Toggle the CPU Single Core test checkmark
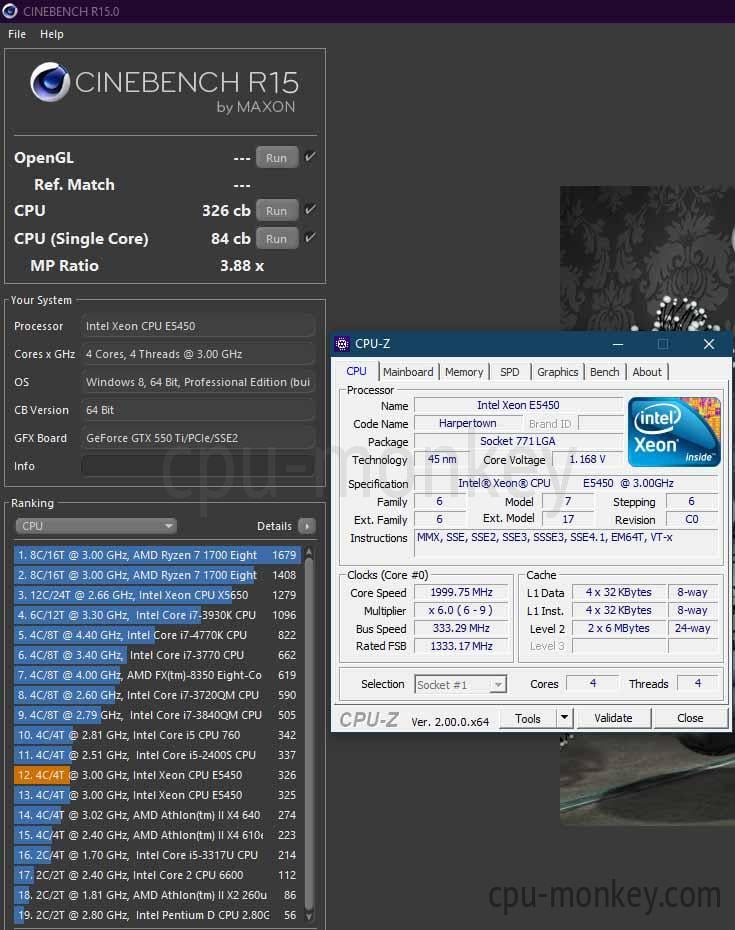Viewport: 735px width, 930px height. coord(310,237)
